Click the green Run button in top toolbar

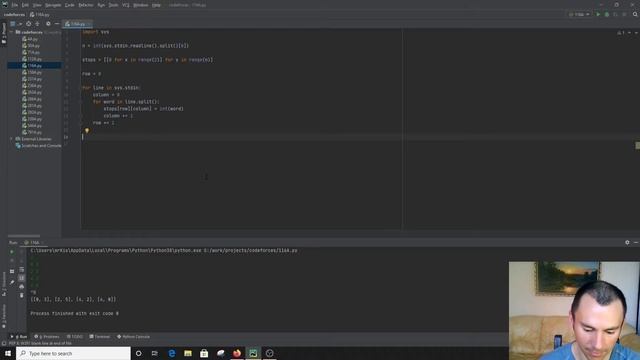pyautogui.click(x=598, y=15)
